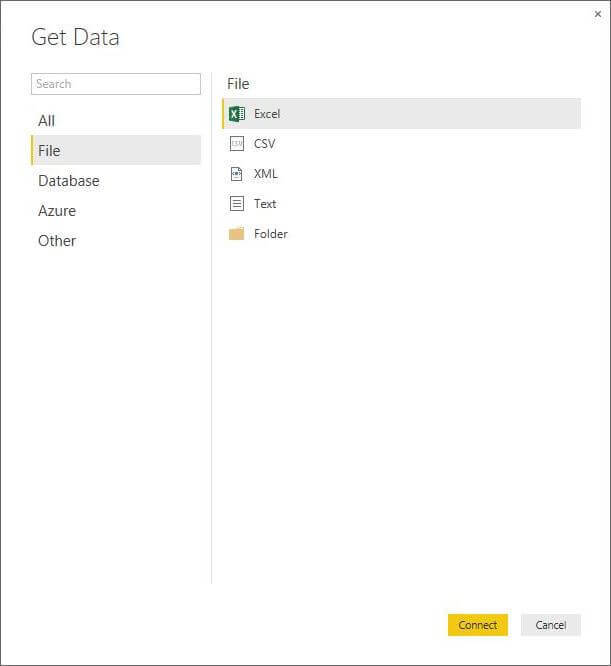Select the Excel data source label

click(x=267, y=114)
